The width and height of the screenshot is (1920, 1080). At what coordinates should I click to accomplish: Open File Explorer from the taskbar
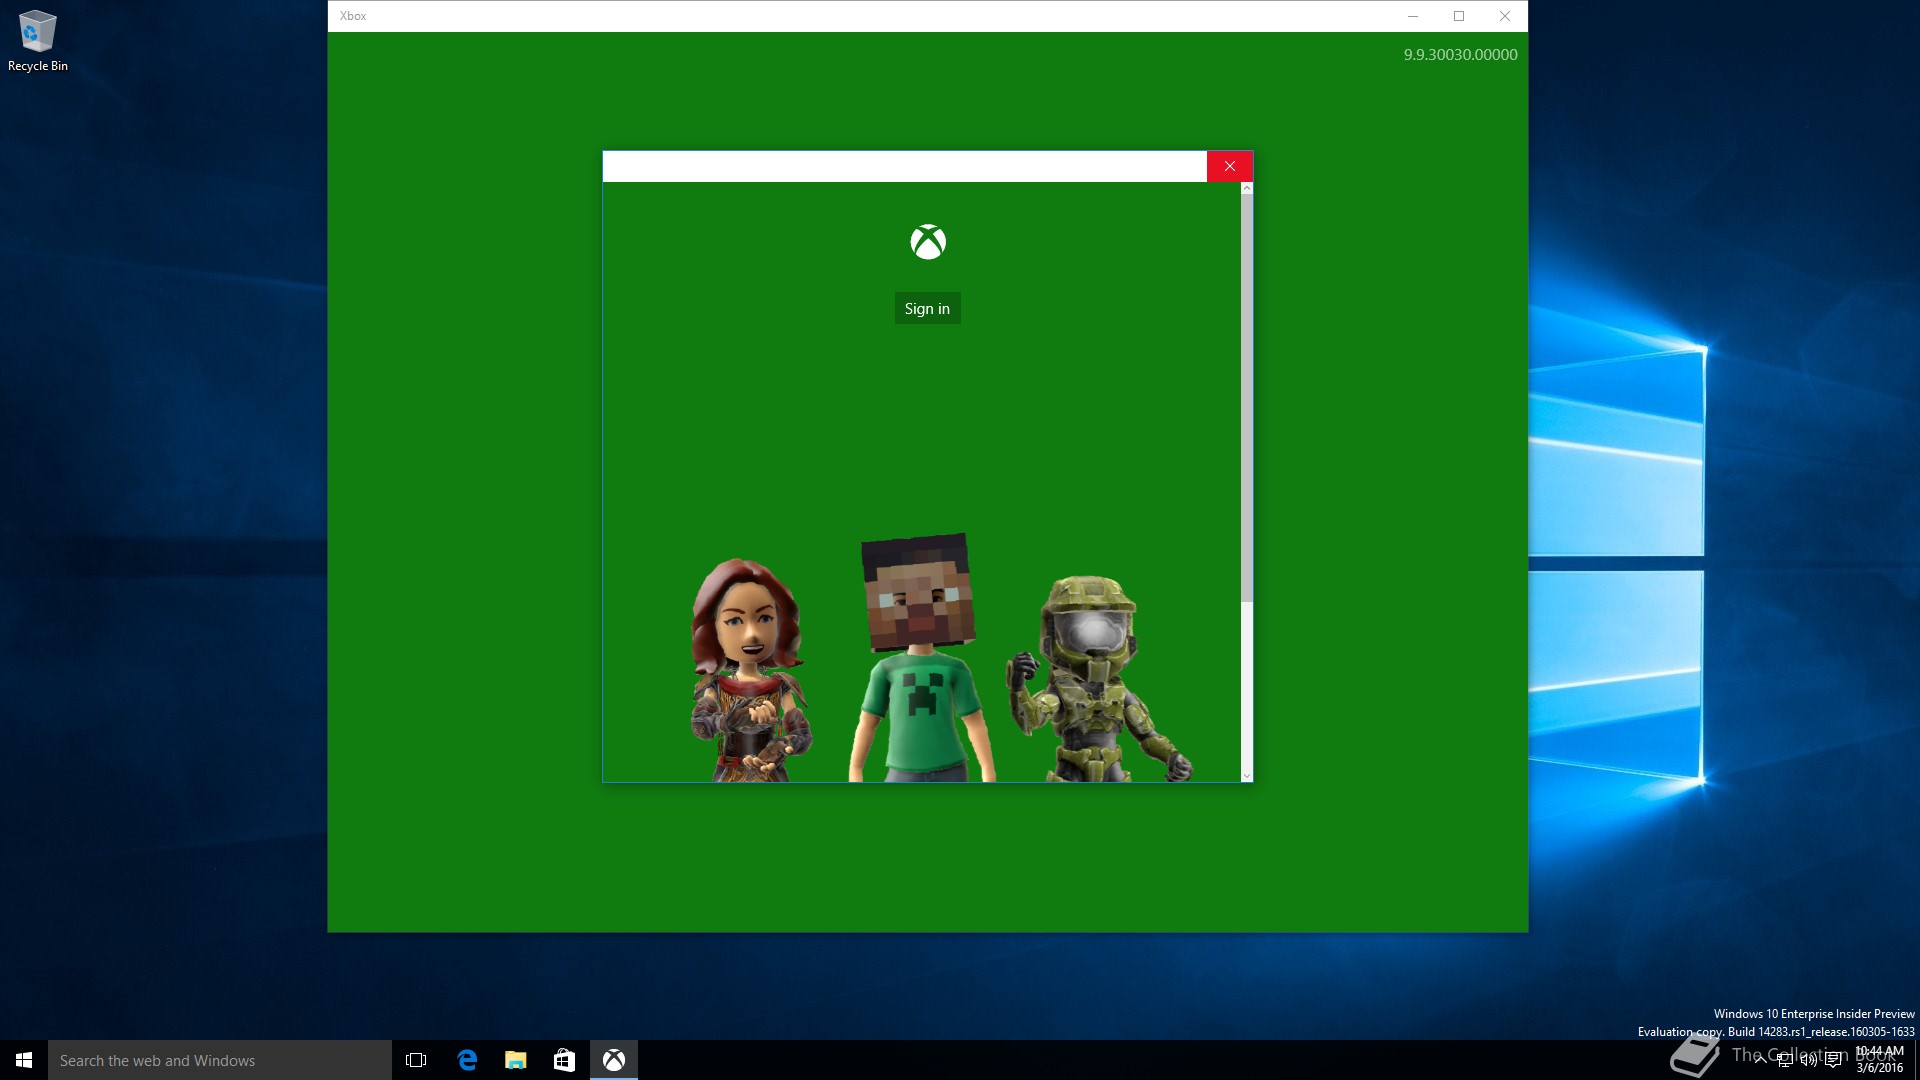click(516, 1060)
